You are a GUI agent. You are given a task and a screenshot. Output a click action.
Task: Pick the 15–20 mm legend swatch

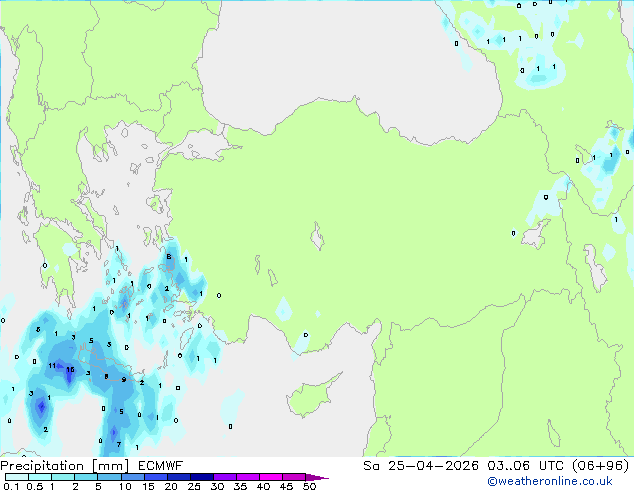pos(156,477)
